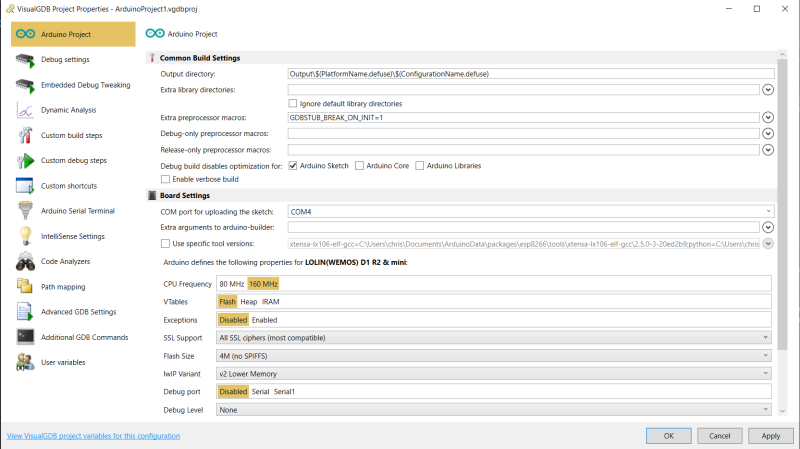Open Flash Size dropdown

click(494, 356)
